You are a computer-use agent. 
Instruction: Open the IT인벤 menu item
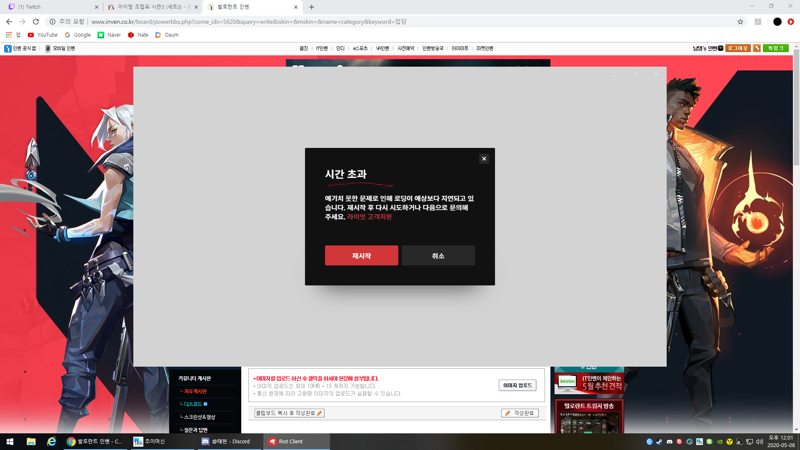321,48
